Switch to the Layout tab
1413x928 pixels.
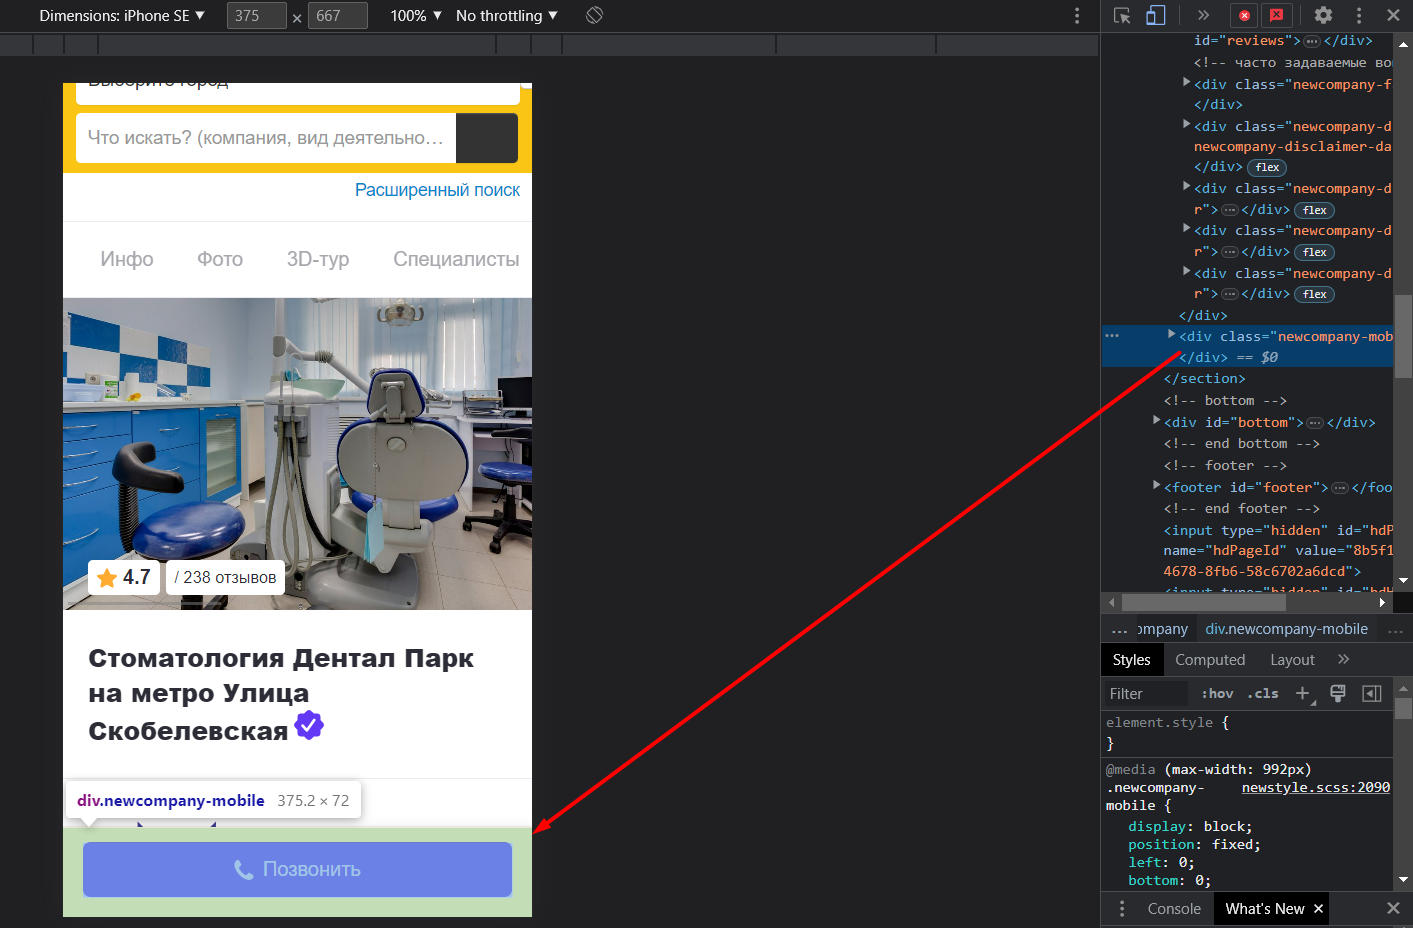1292,660
